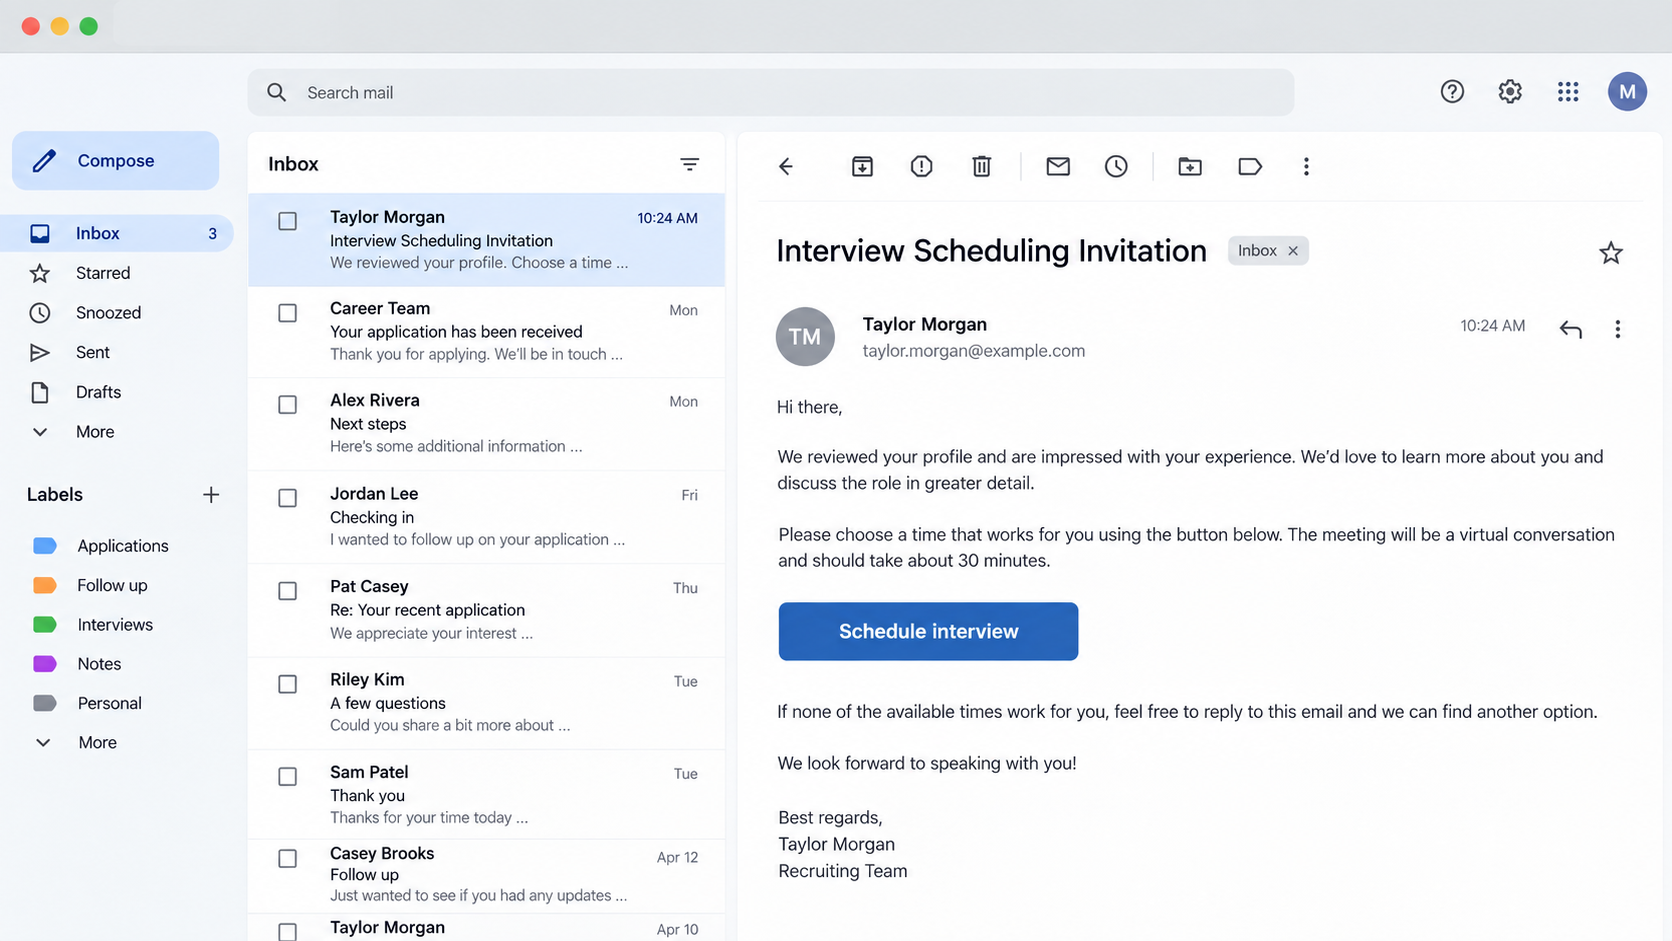The image size is (1672, 941).
Task: Add a new label with plus icon
Action: (x=211, y=495)
